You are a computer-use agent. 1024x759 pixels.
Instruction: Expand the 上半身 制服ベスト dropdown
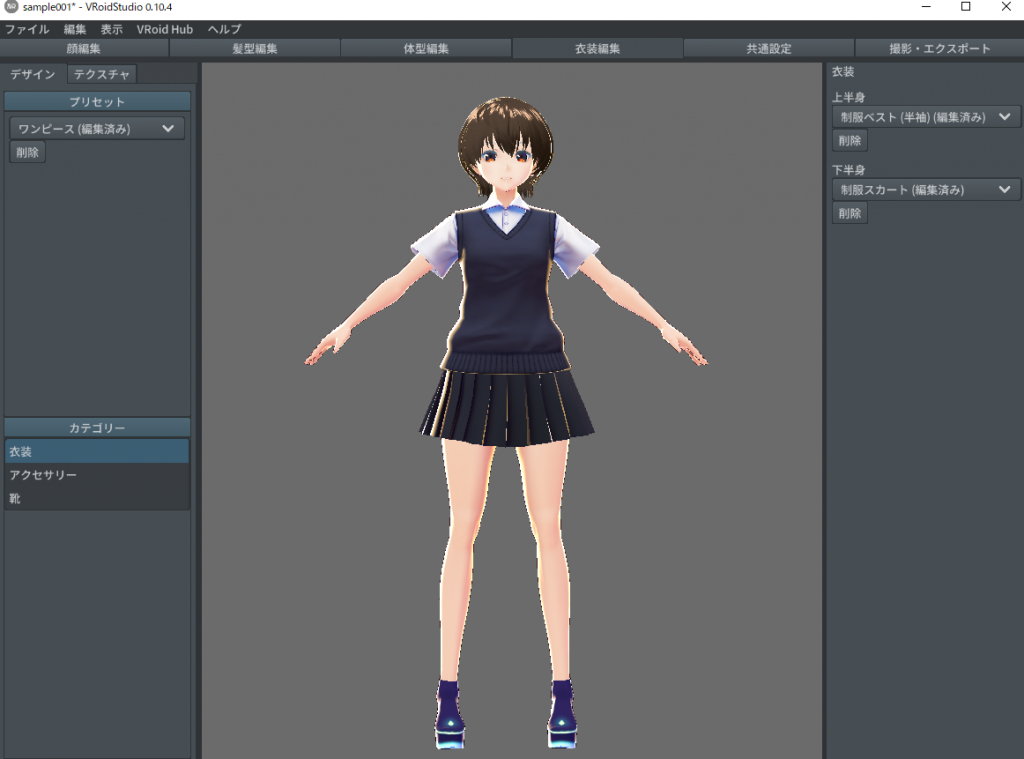(x=926, y=117)
